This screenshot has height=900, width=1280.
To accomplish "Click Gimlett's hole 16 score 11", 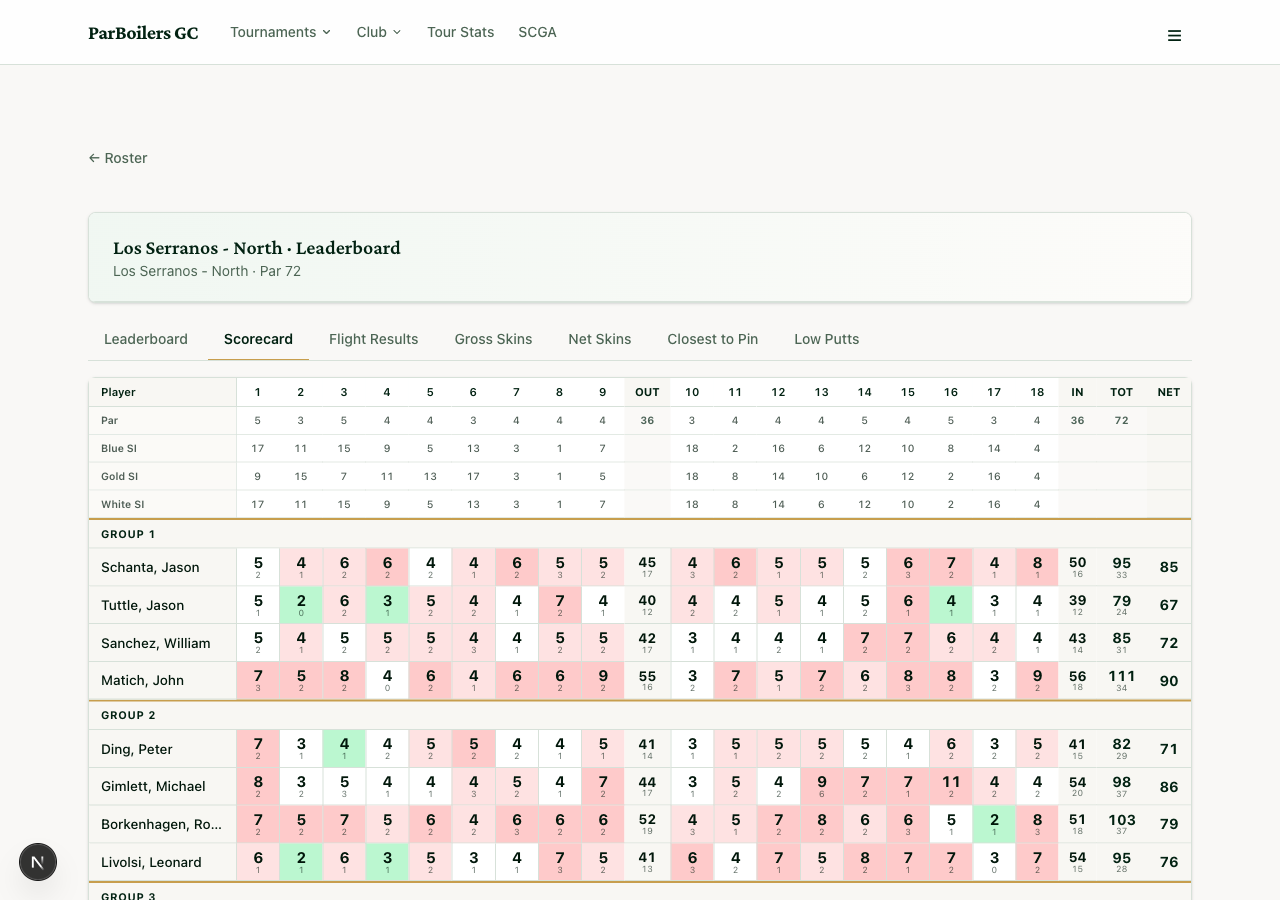I will tap(951, 786).
